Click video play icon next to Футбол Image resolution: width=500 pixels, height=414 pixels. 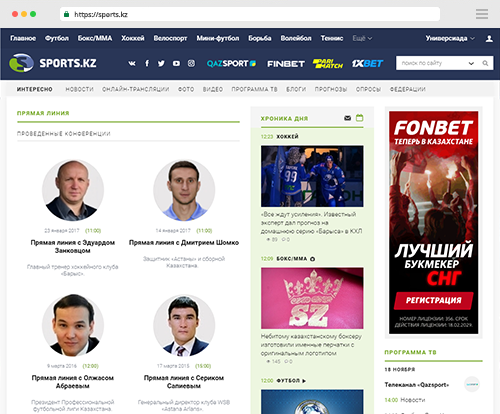[x=304, y=381]
